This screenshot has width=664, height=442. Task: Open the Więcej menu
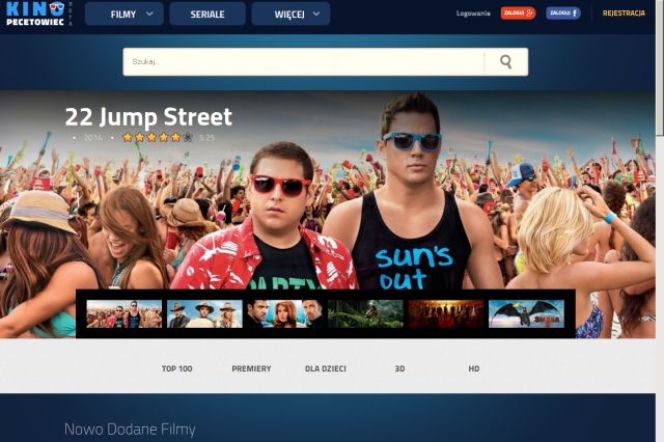(x=290, y=14)
